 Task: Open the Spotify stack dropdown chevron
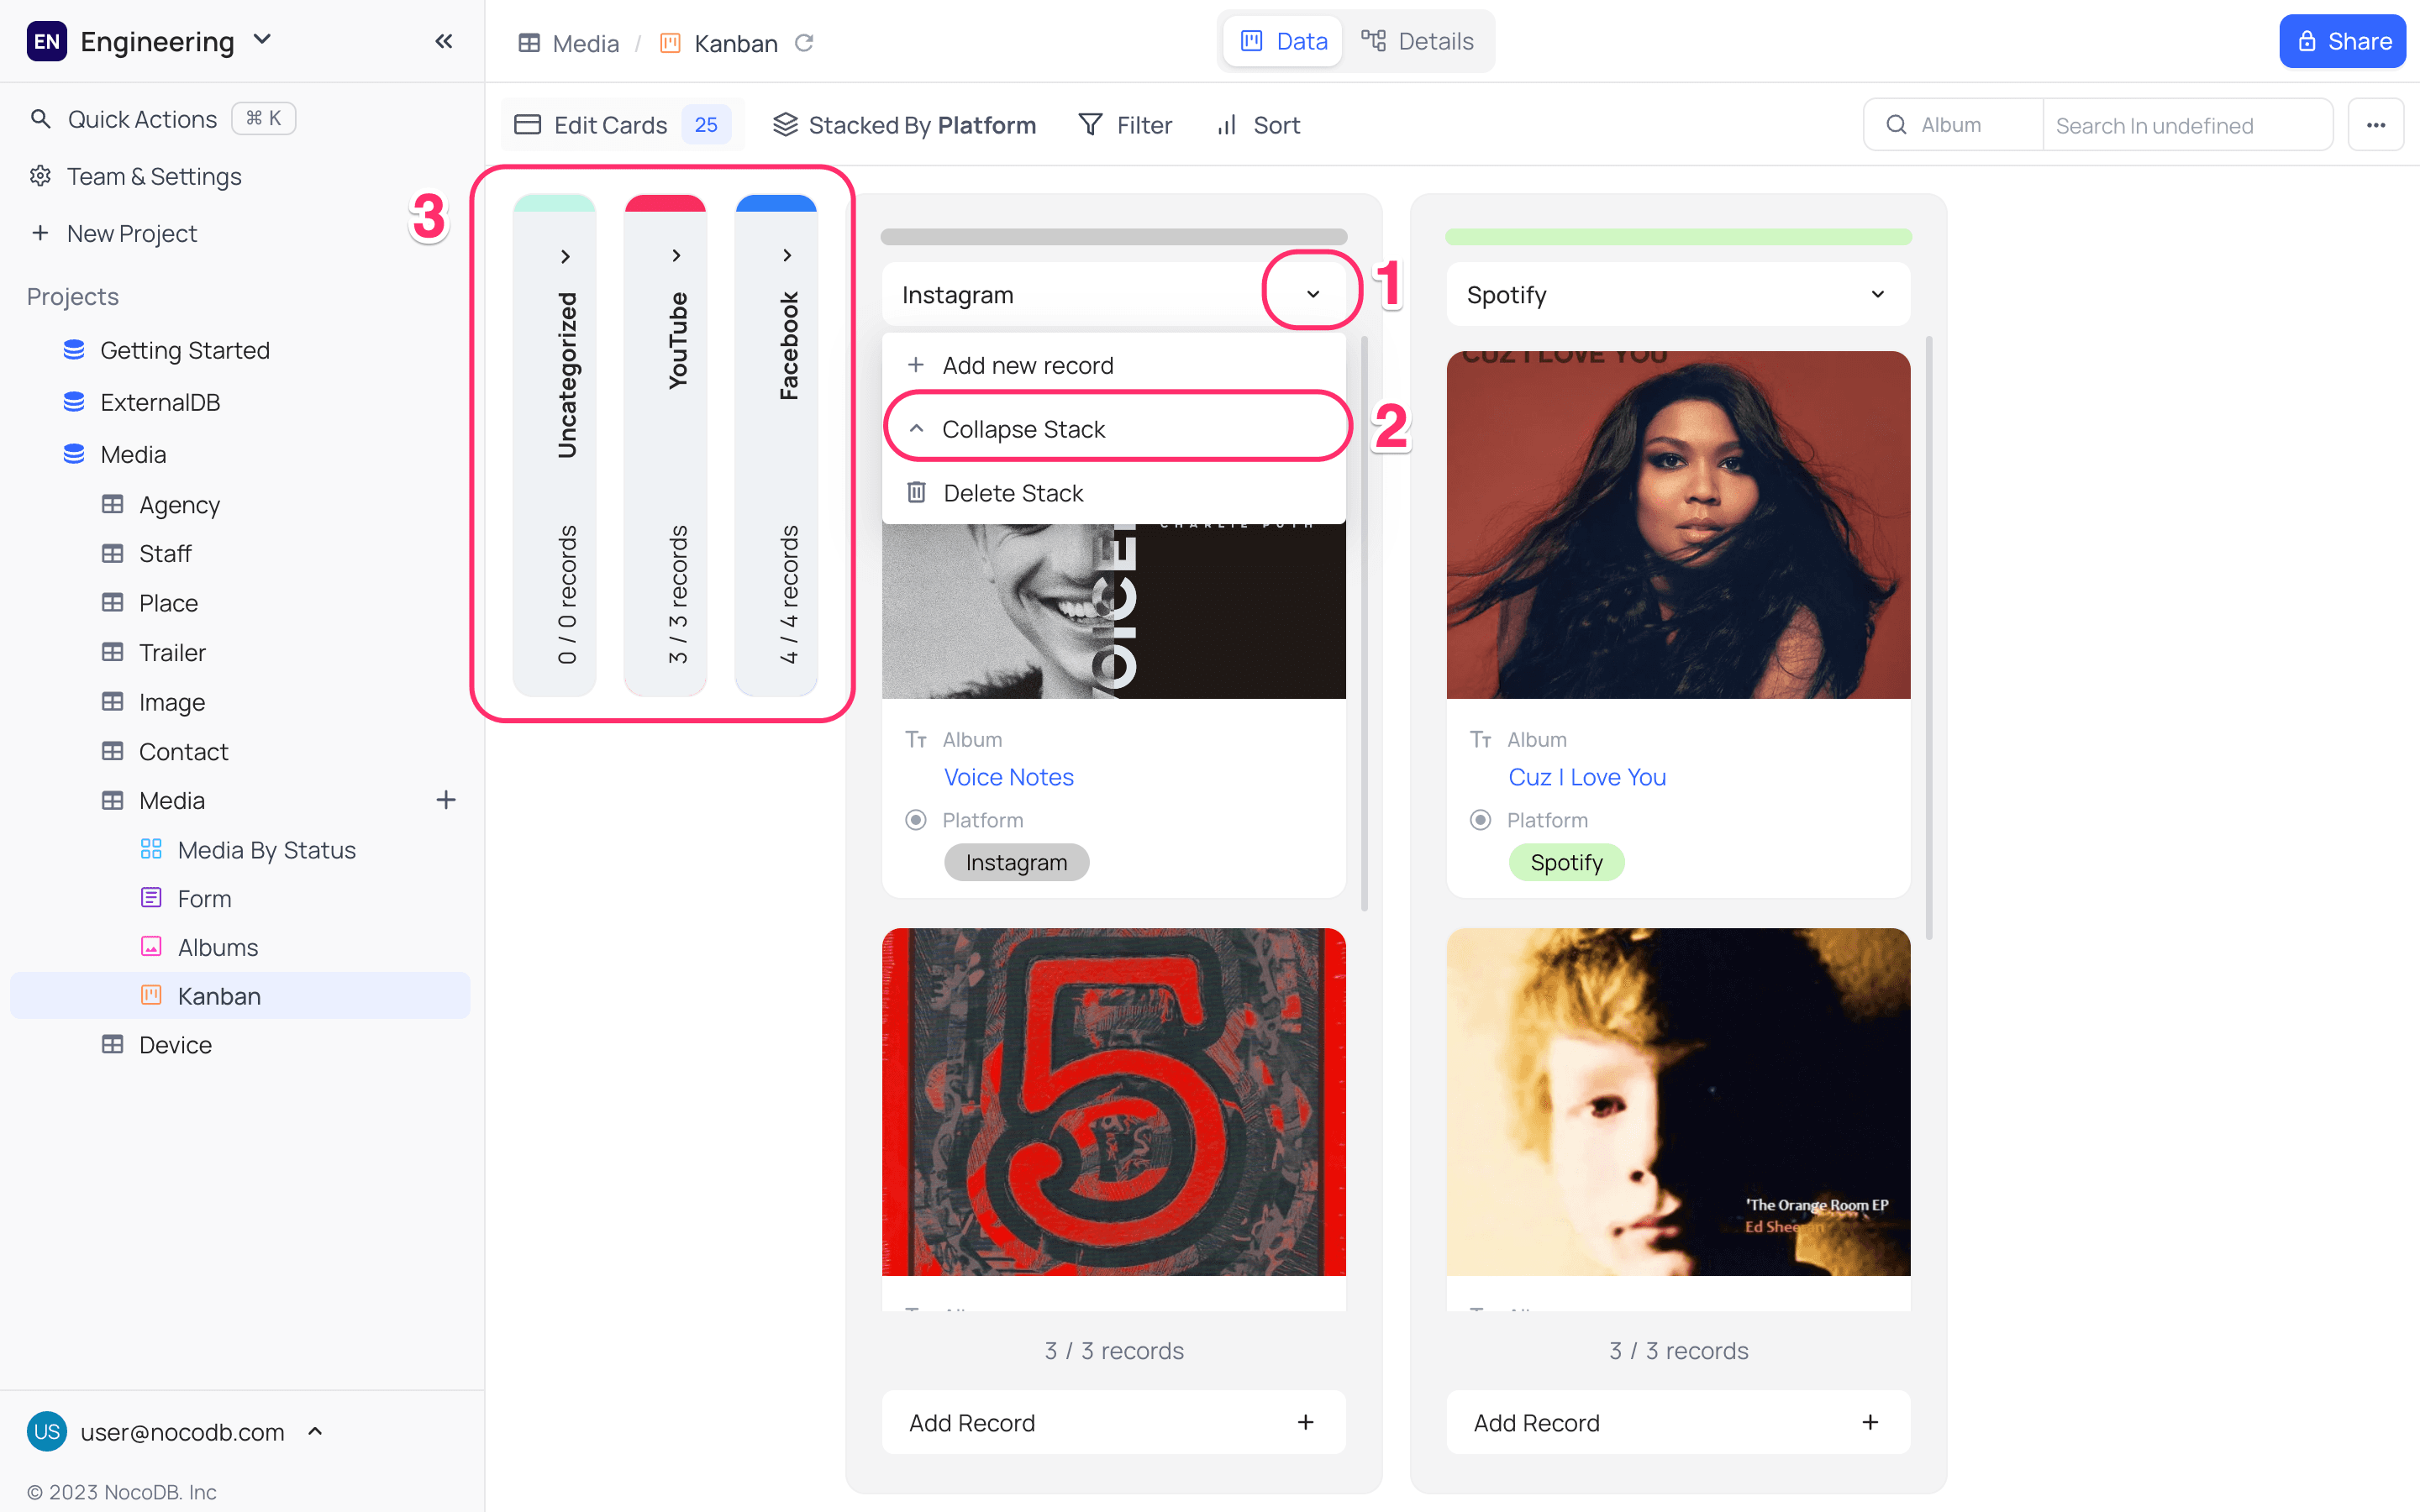[1877, 294]
